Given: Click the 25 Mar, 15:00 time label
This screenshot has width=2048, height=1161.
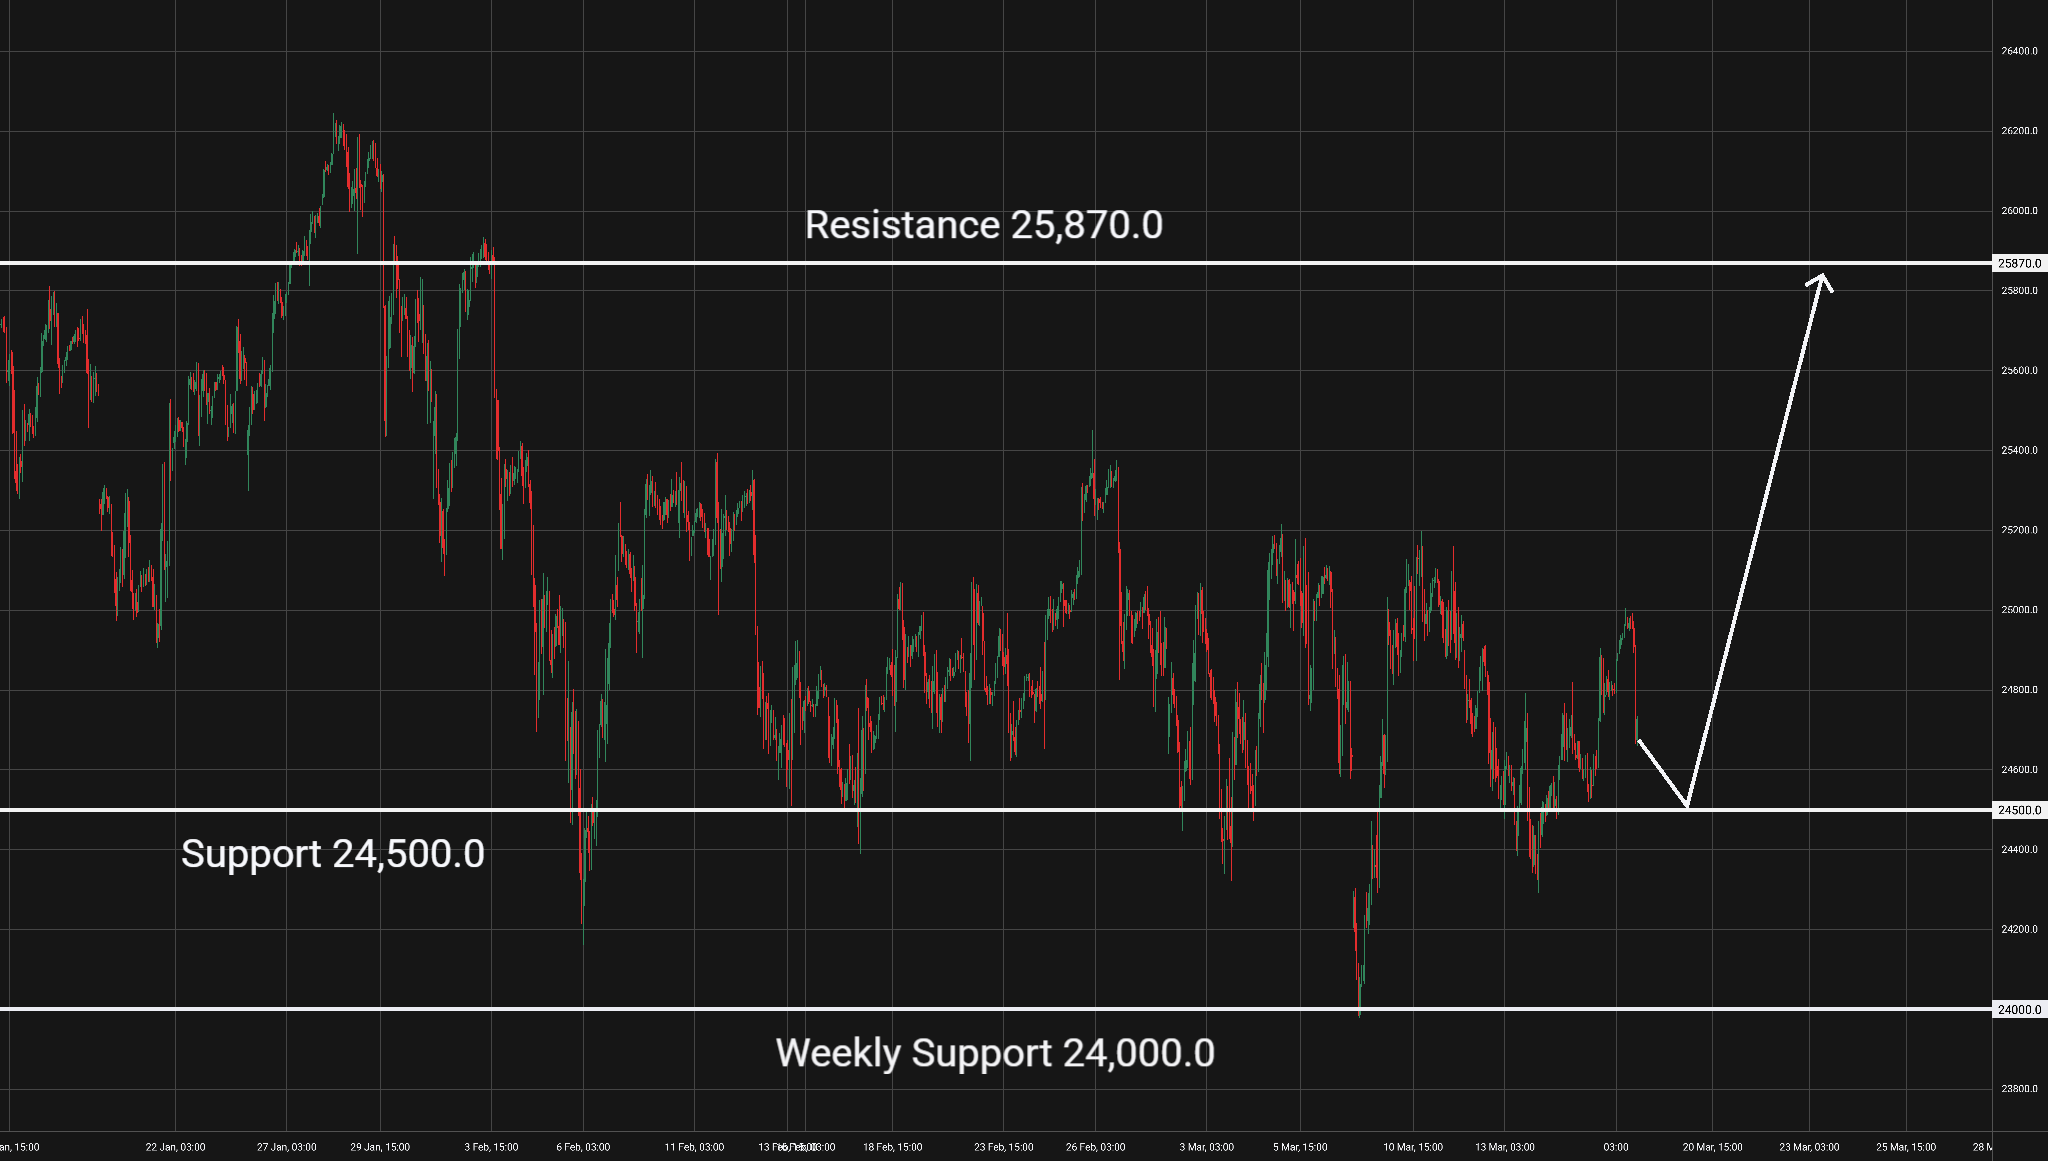Looking at the screenshot, I should [1906, 1147].
